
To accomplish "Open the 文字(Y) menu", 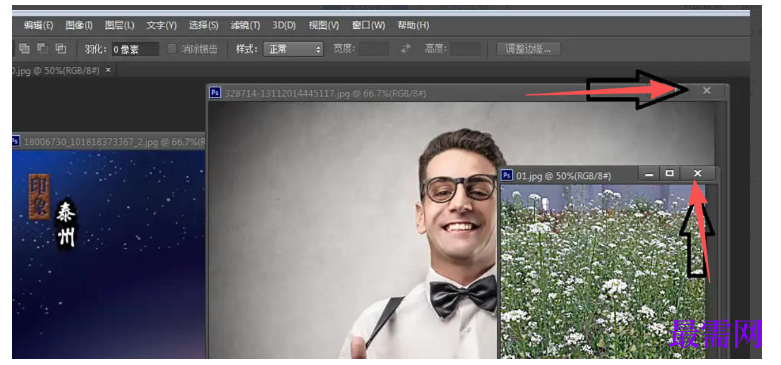I will 161,25.
